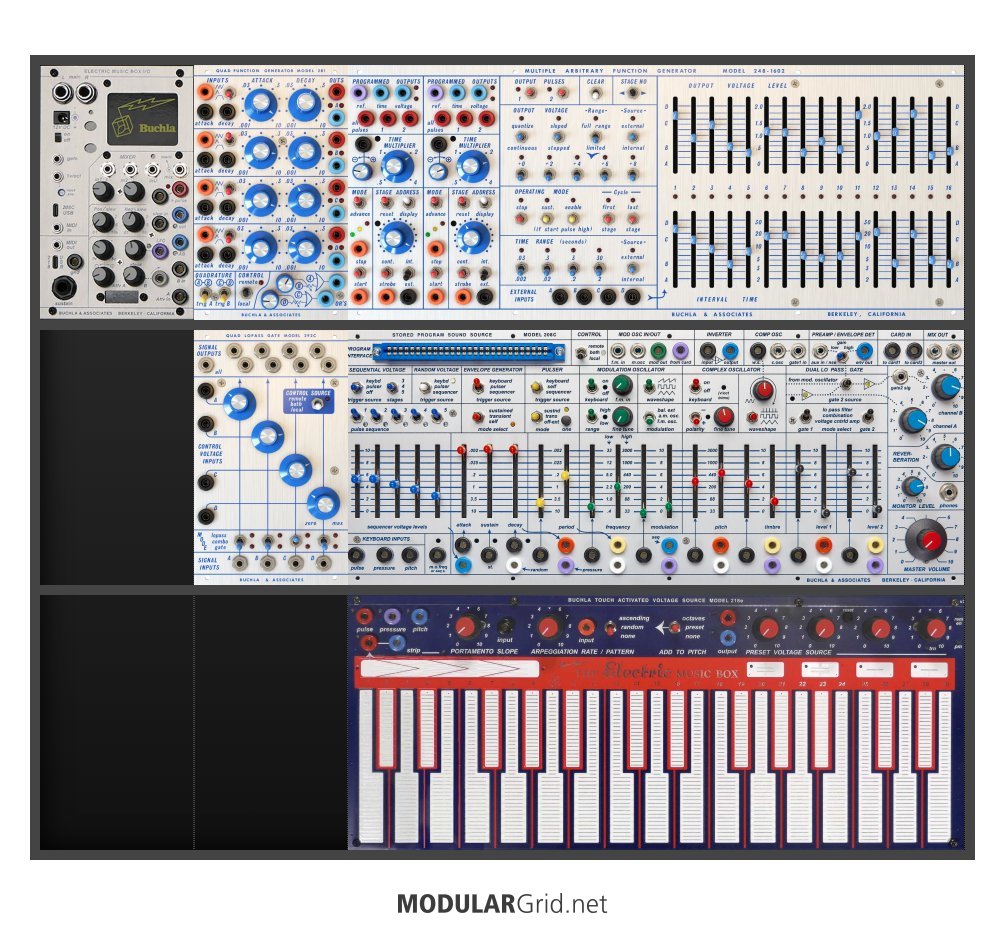Click the Keyboard Inputs pressure jack
Image resolution: width=1005 pixels, height=925 pixels.
[384, 555]
